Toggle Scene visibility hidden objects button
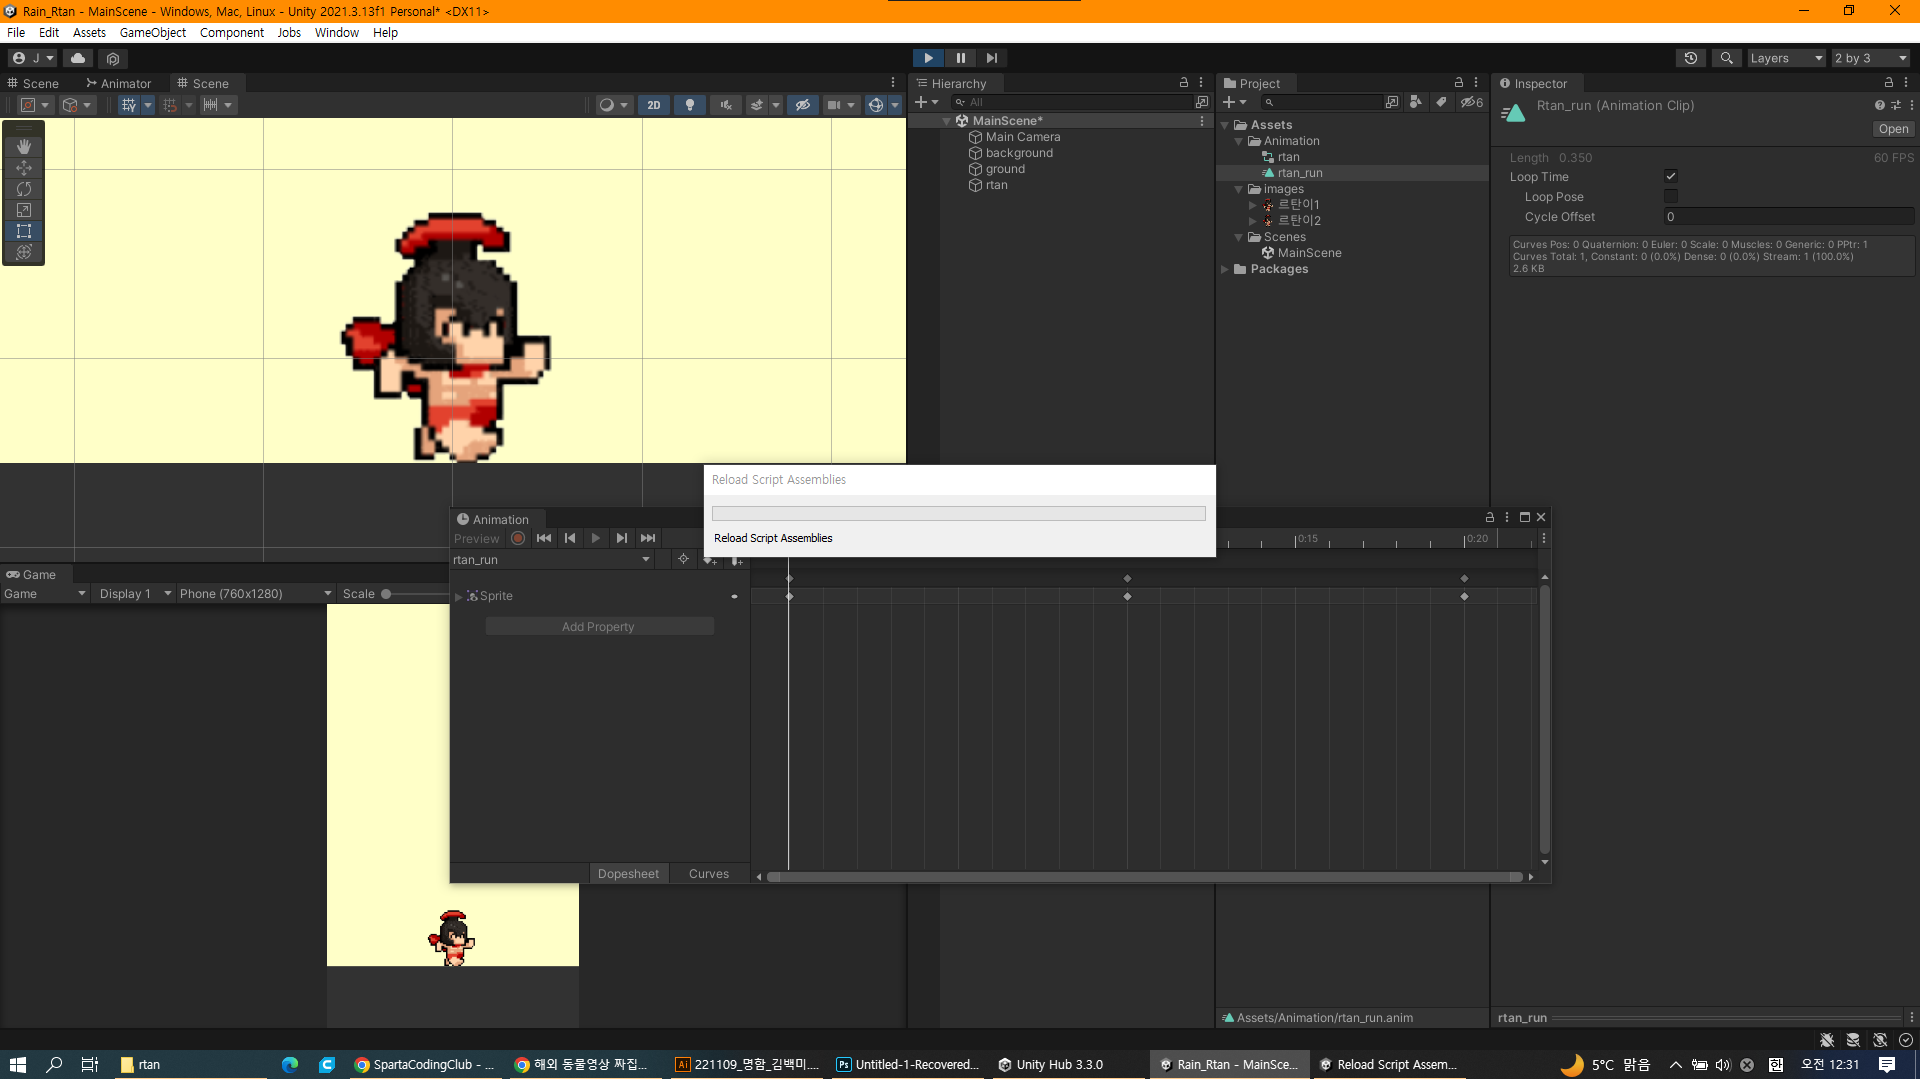This screenshot has width=1920, height=1079. click(x=802, y=105)
